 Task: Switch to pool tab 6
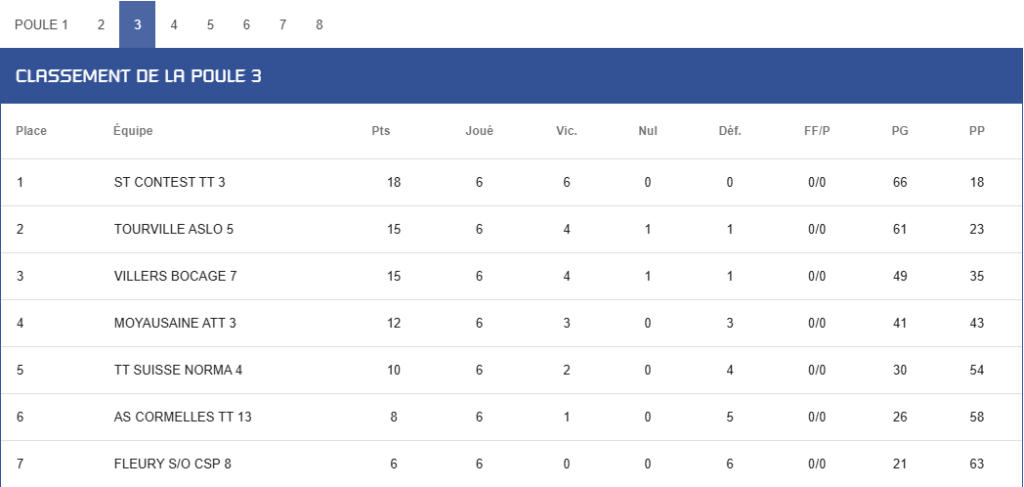coord(246,25)
